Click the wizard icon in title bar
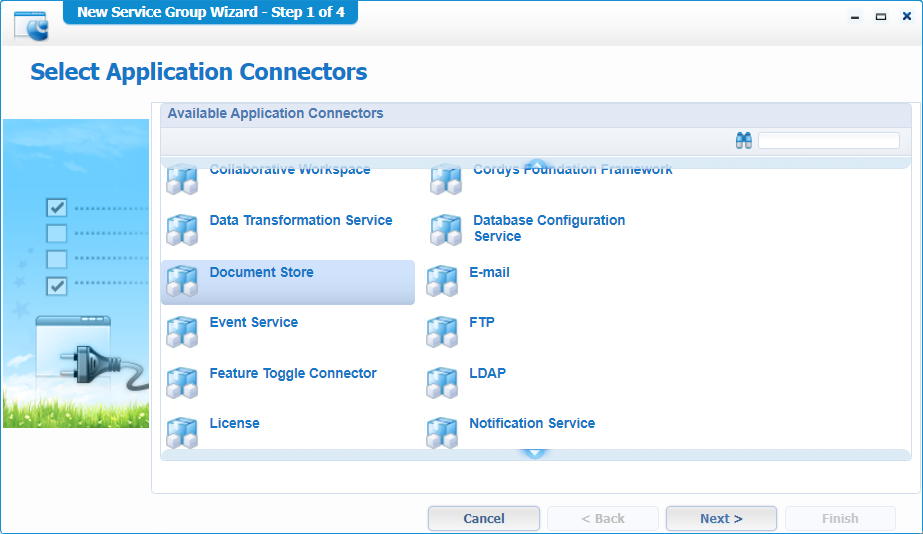This screenshot has width=923, height=534. click(31, 23)
